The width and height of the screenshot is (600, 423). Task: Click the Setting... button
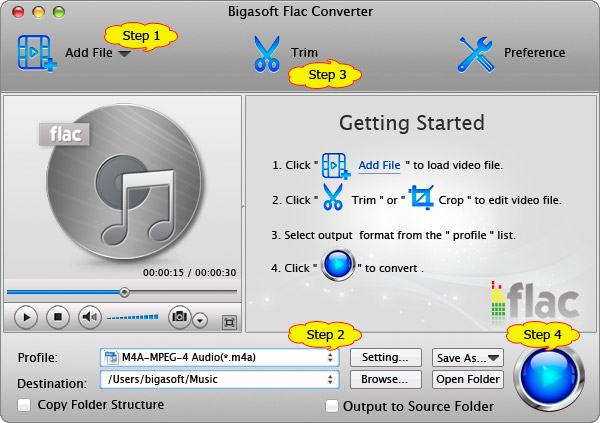tap(386, 358)
